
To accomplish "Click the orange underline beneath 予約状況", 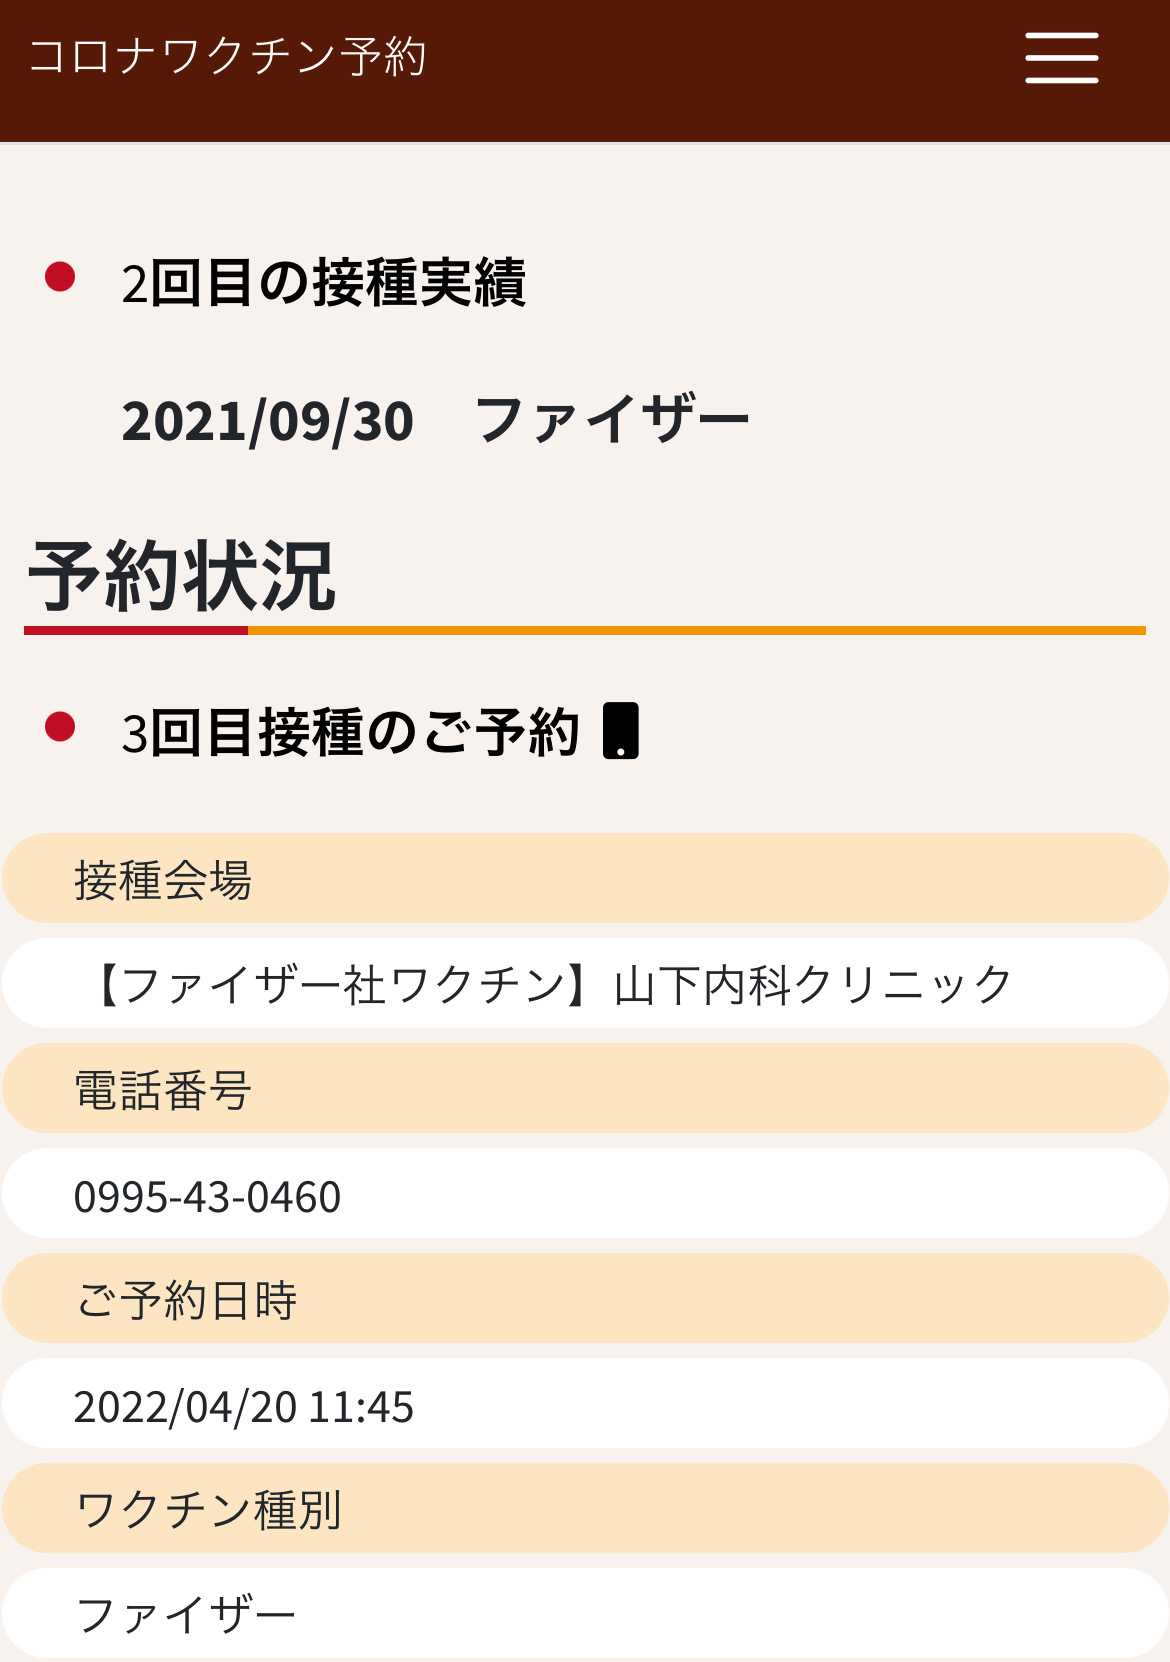I will coord(696,630).
